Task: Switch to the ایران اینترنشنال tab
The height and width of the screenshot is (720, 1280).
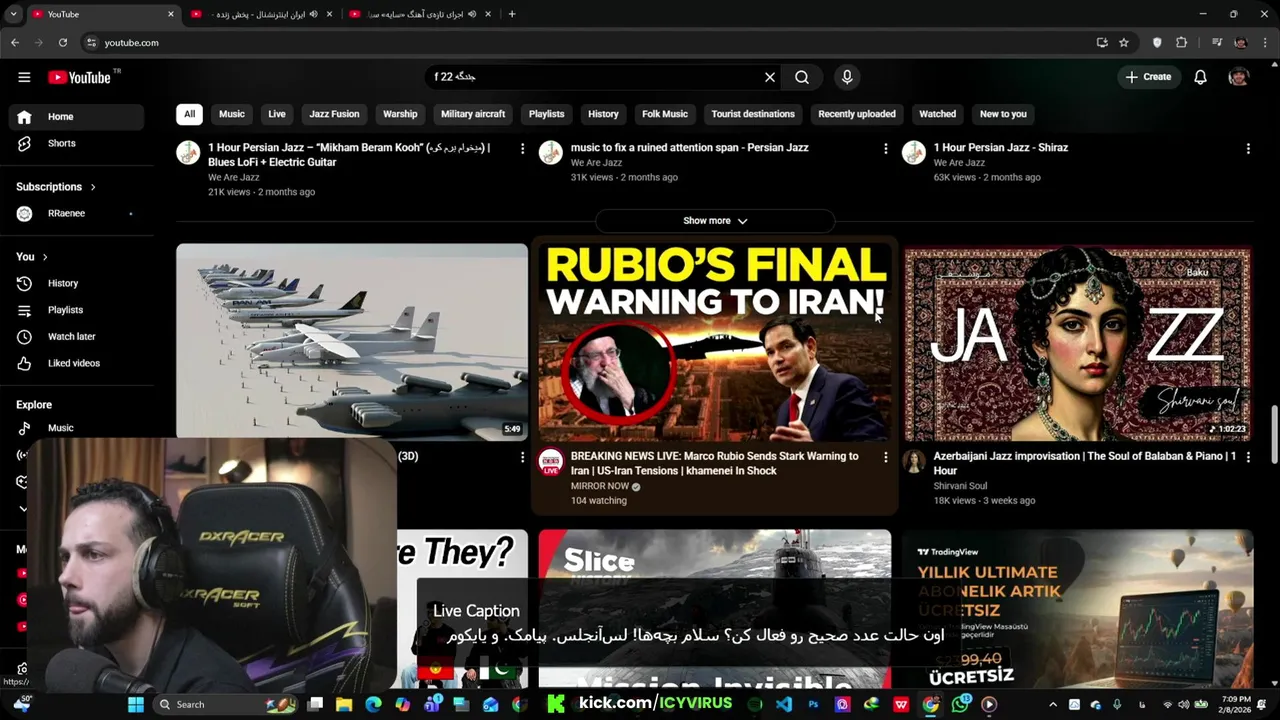Action: 260,14
